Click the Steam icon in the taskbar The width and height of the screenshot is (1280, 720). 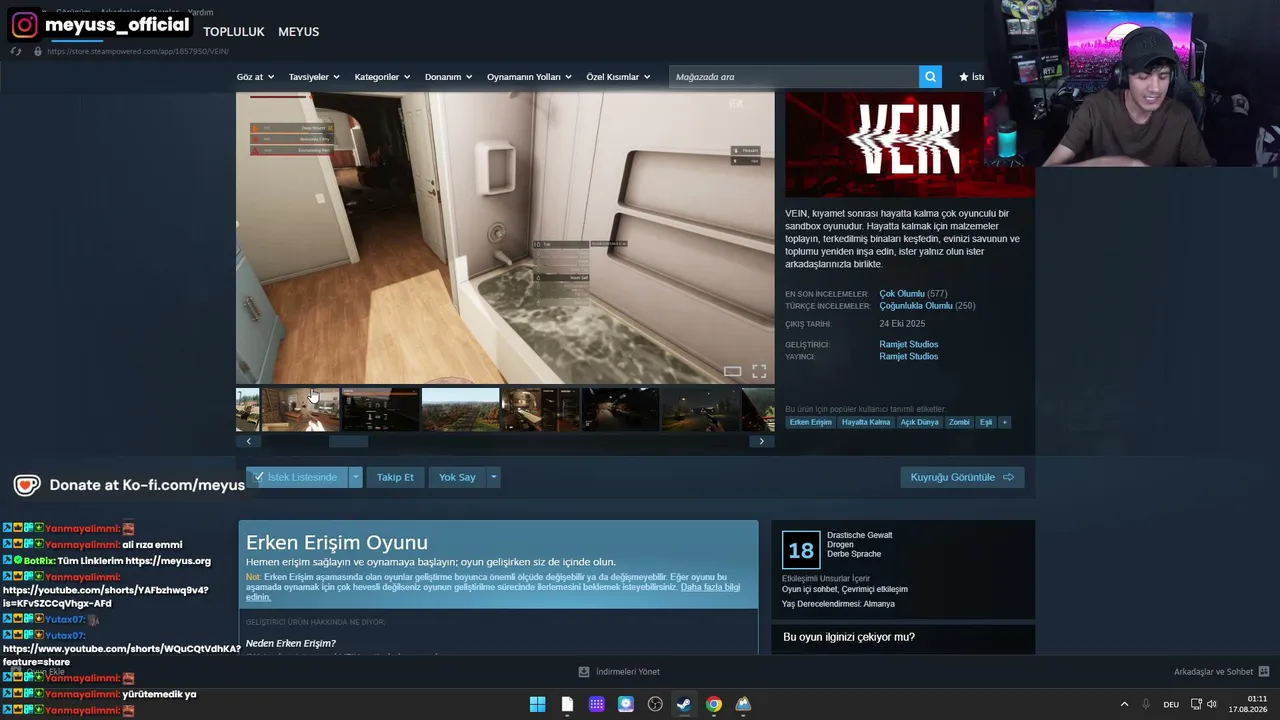pyautogui.click(x=684, y=704)
